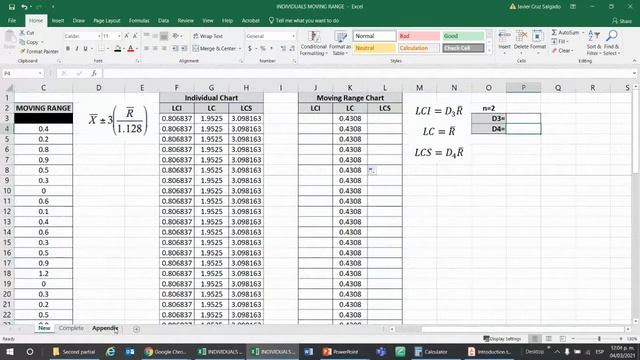Open the Appendix sheet tab
Image resolution: width=640 pixels, height=360 pixels.
tap(105, 328)
